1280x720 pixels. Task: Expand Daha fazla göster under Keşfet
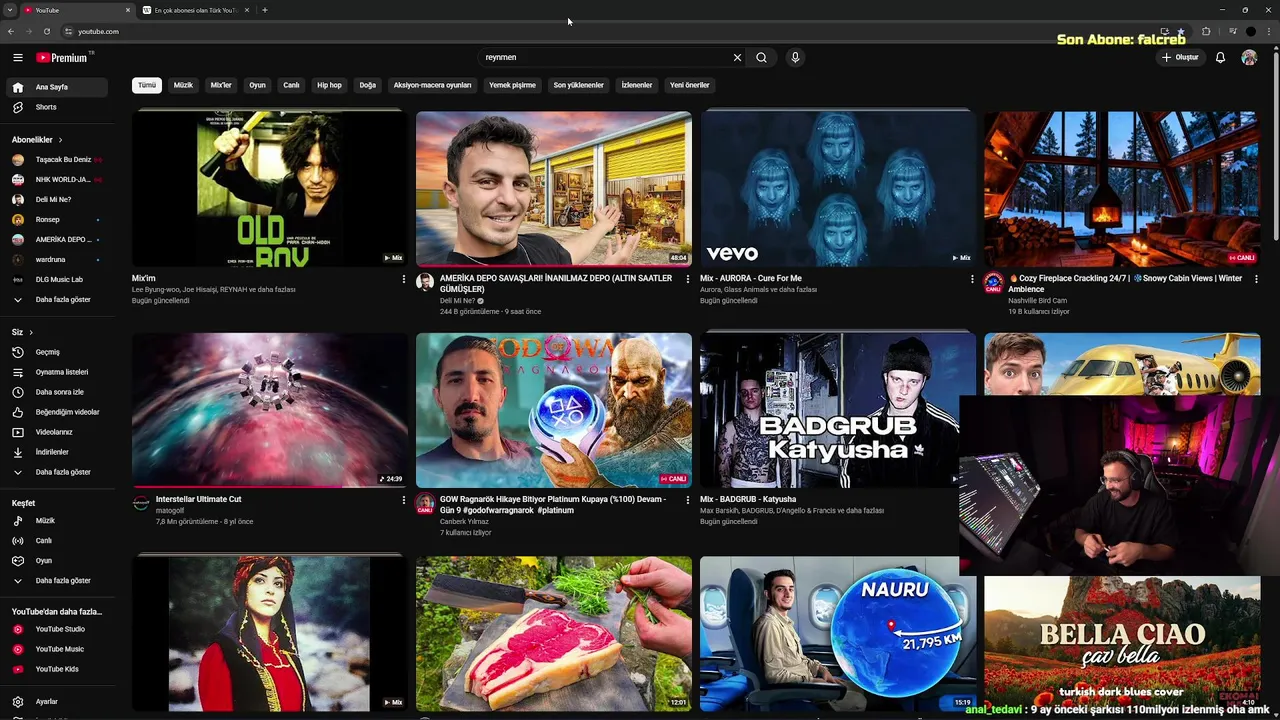point(59,581)
